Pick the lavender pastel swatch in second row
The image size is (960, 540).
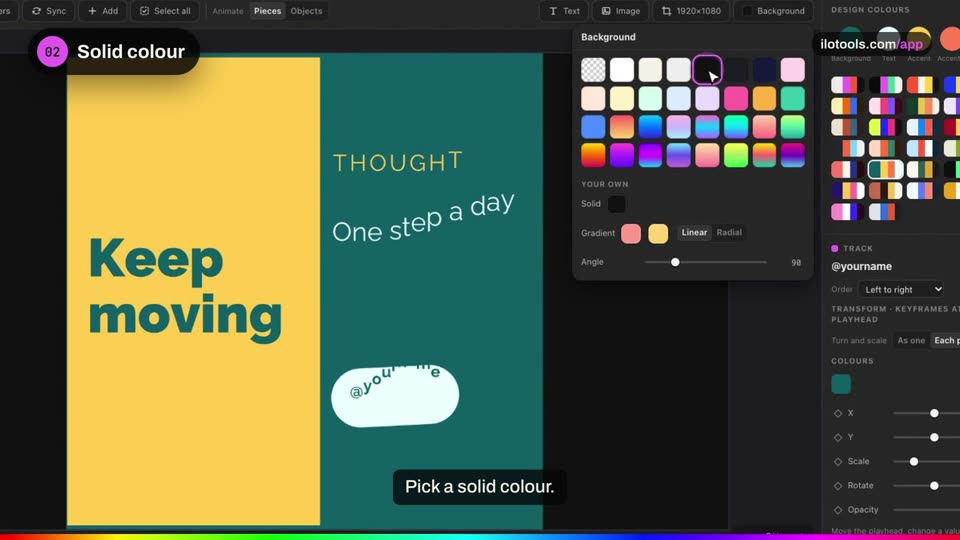[707, 98]
